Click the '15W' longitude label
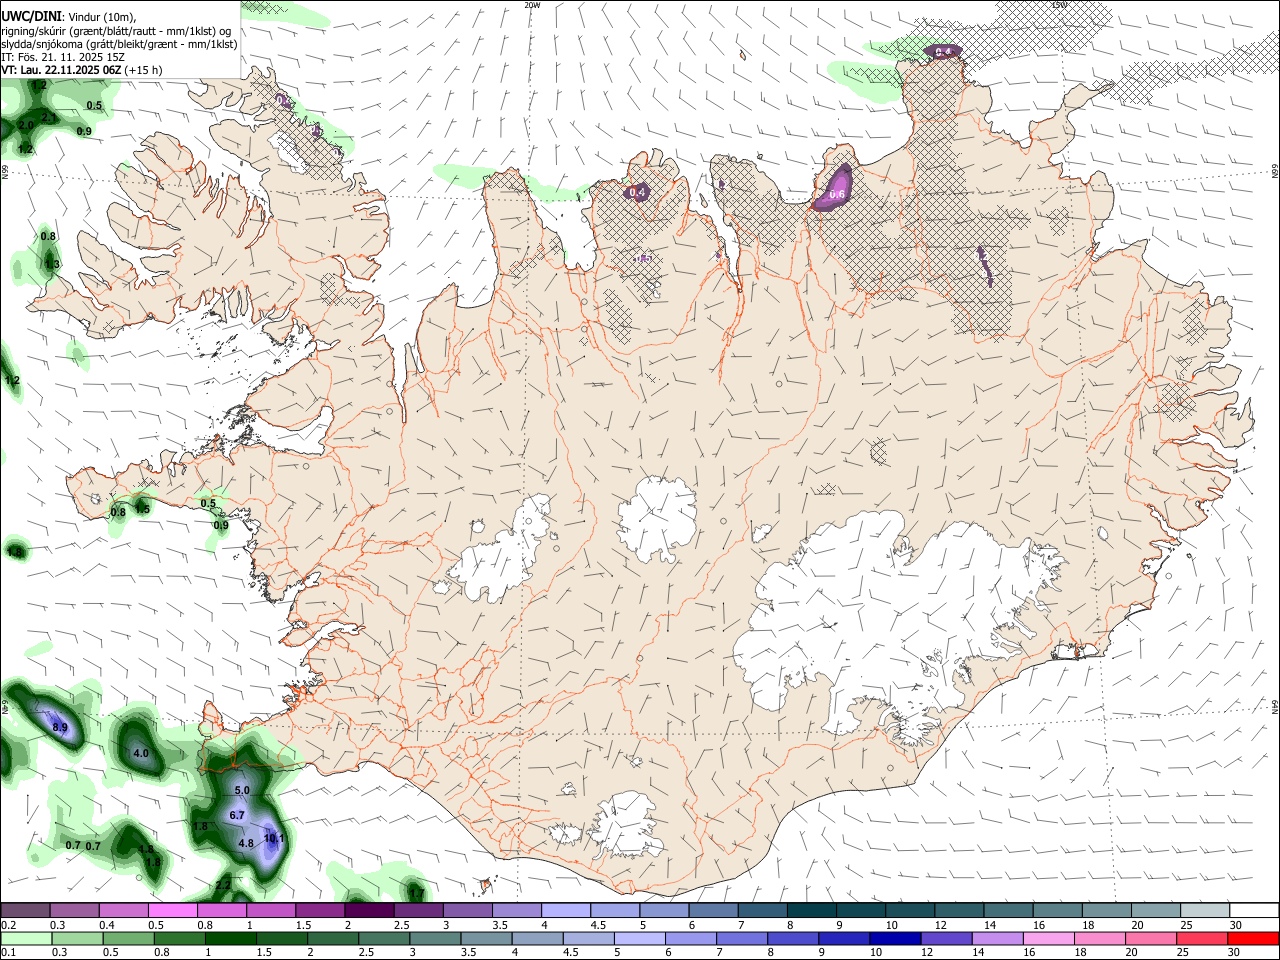 click(x=1059, y=5)
